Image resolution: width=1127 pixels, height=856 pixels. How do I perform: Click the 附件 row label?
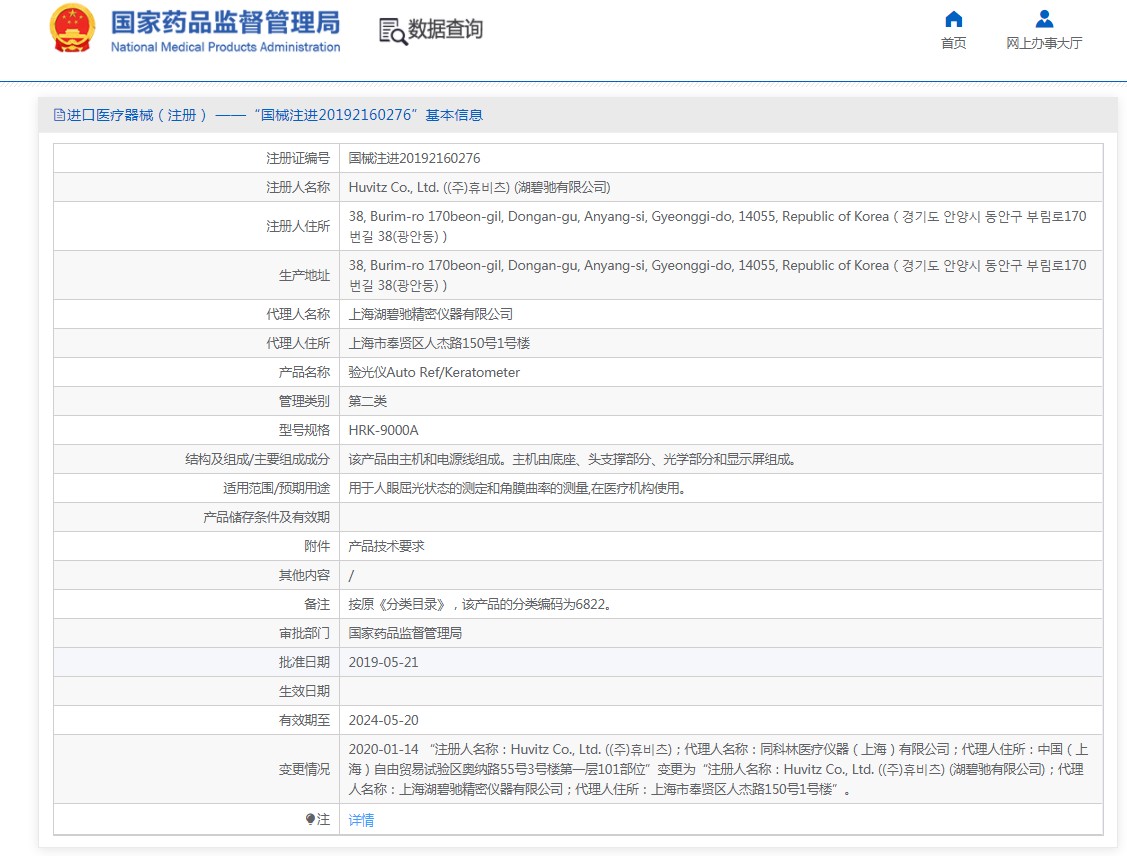click(317, 546)
